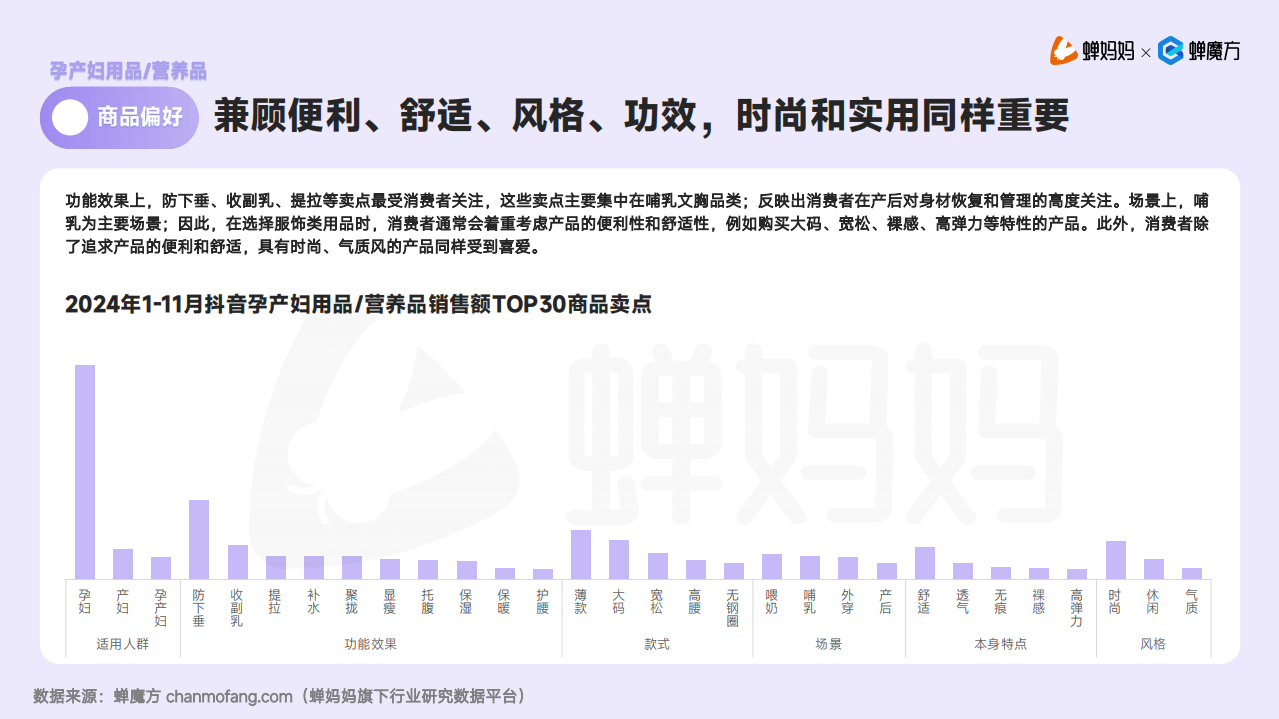This screenshot has height=719, width=1279.
Task: Select the 适用人群 category group label
Action: pyautogui.click(x=122, y=644)
